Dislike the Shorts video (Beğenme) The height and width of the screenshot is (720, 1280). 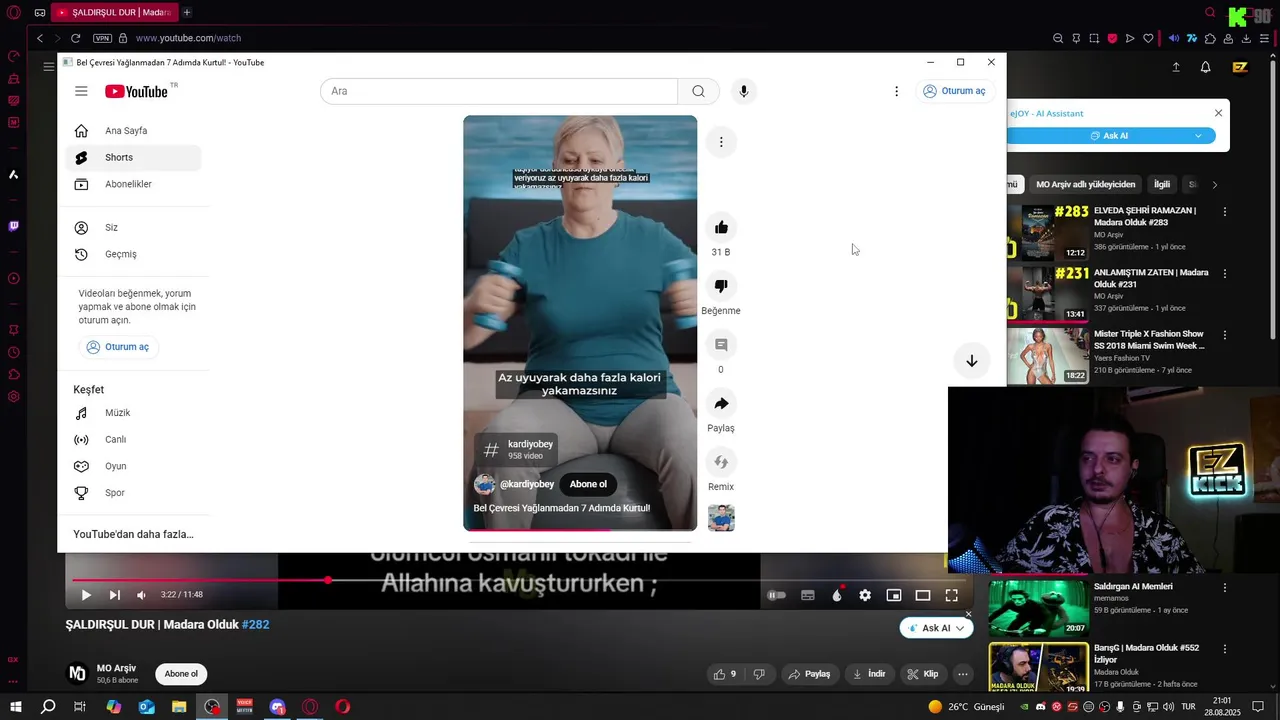[x=721, y=286]
